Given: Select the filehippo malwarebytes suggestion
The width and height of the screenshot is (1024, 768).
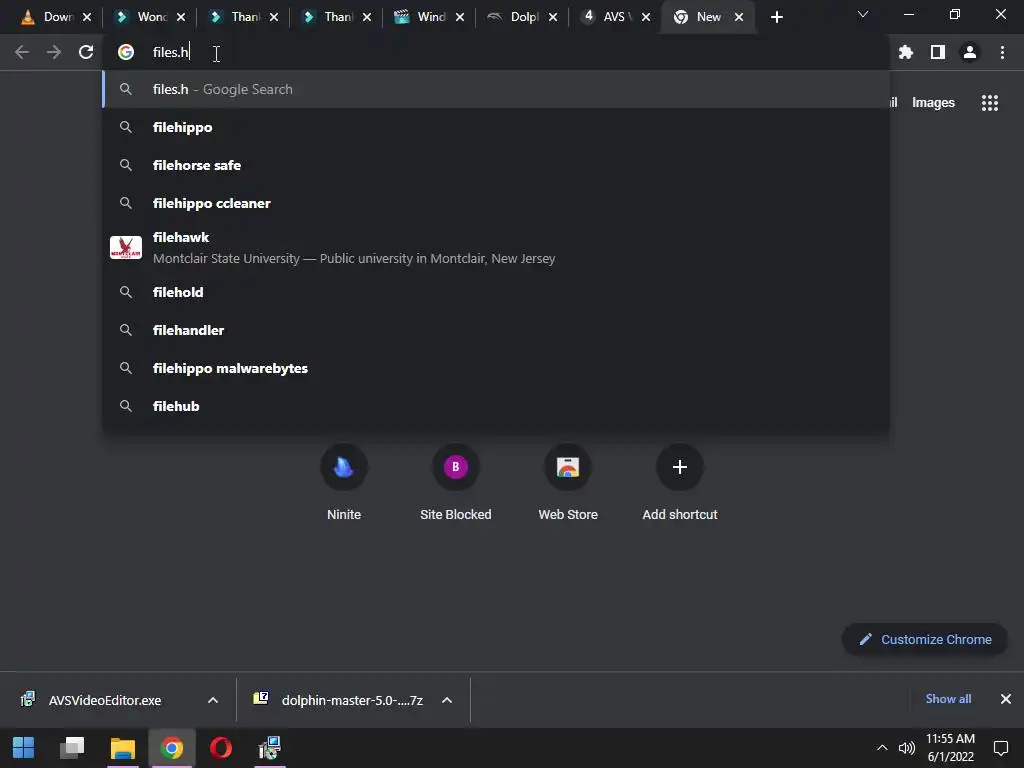Looking at the screenshot, I should pos(496,368).
